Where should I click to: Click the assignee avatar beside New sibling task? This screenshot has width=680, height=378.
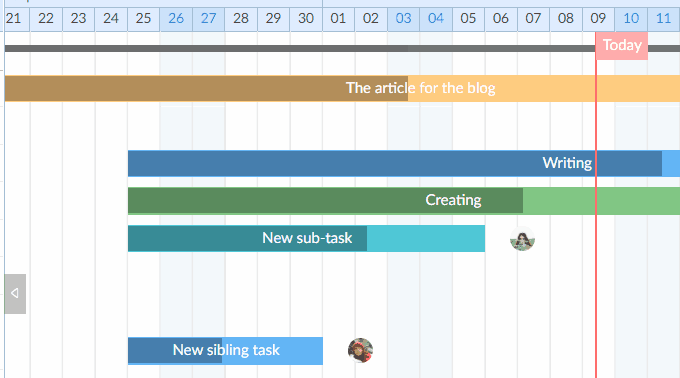360,350
